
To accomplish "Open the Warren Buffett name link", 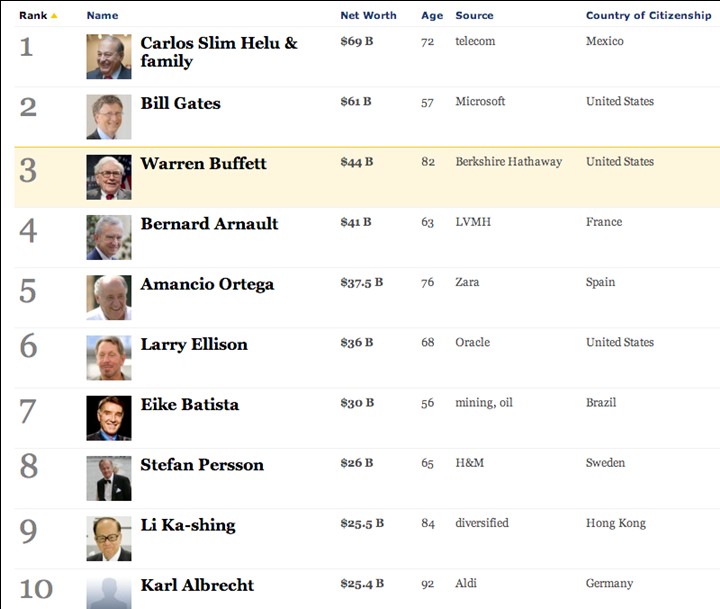I will click(x=203, y=164).
